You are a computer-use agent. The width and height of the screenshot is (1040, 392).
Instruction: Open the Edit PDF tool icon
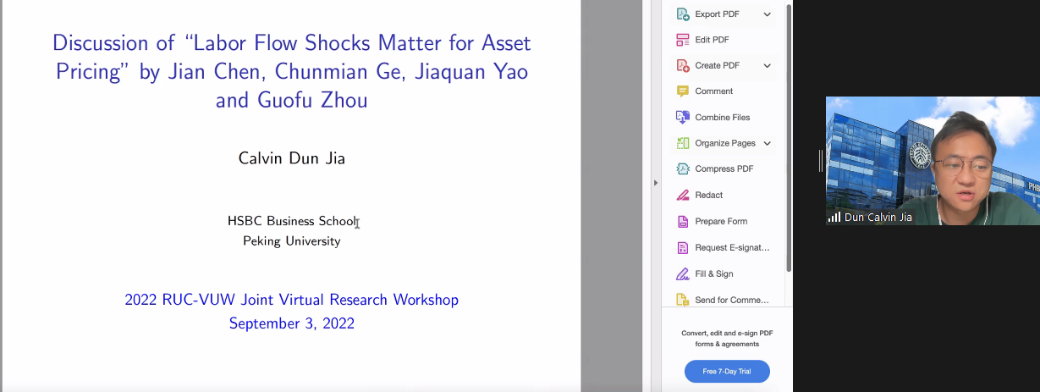point(682,40)
